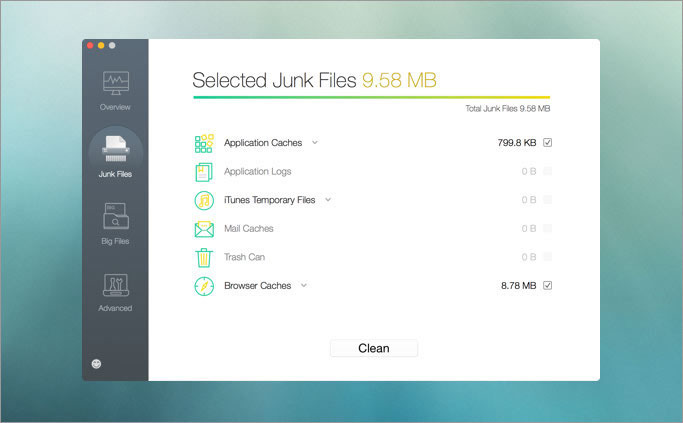
Task: Switch to the Junk Files label
Action: point(115,174)
